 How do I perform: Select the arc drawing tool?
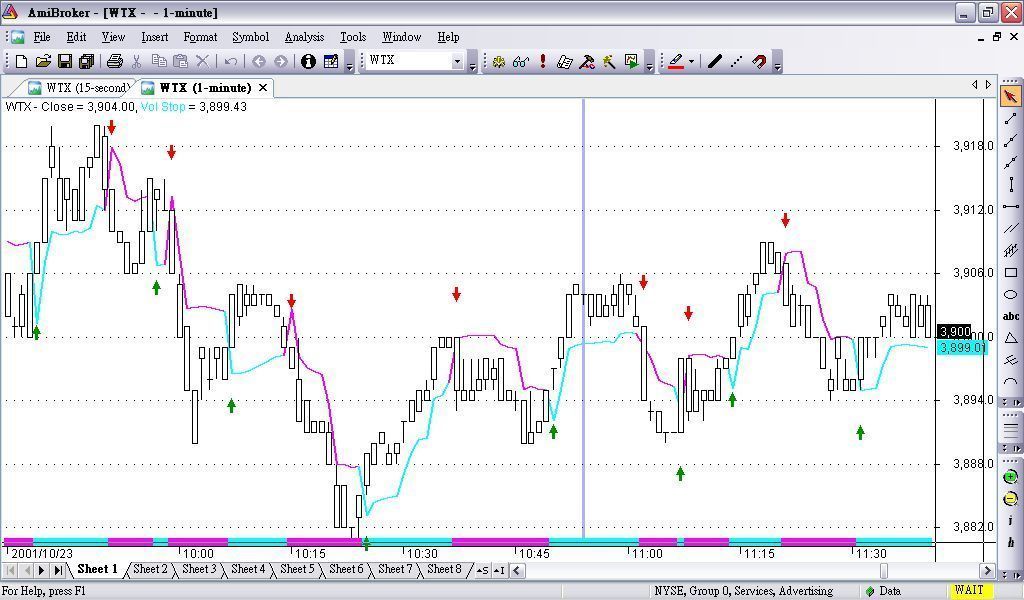pos(1010,381)
